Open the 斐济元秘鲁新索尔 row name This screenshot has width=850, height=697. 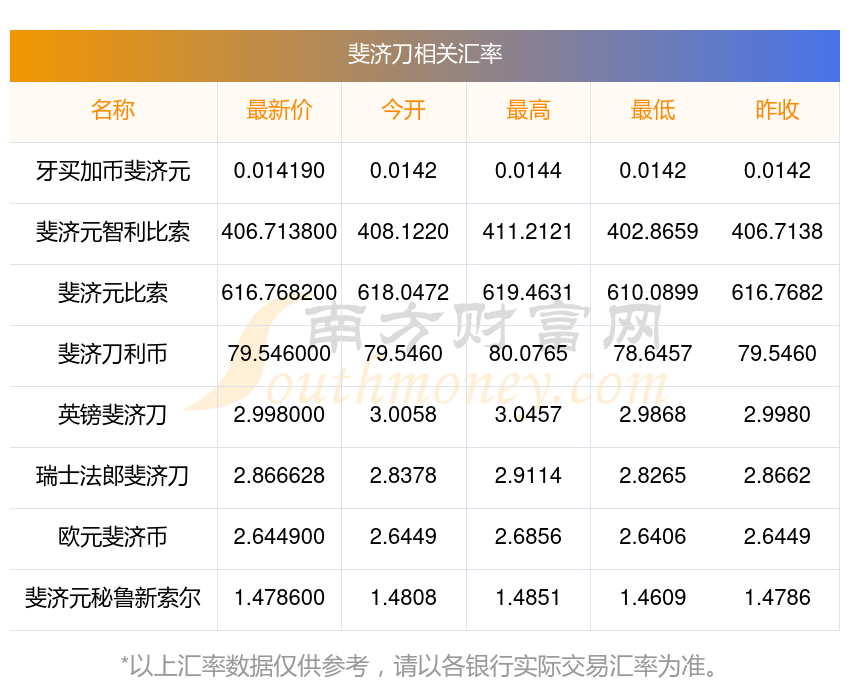point(113,598)
